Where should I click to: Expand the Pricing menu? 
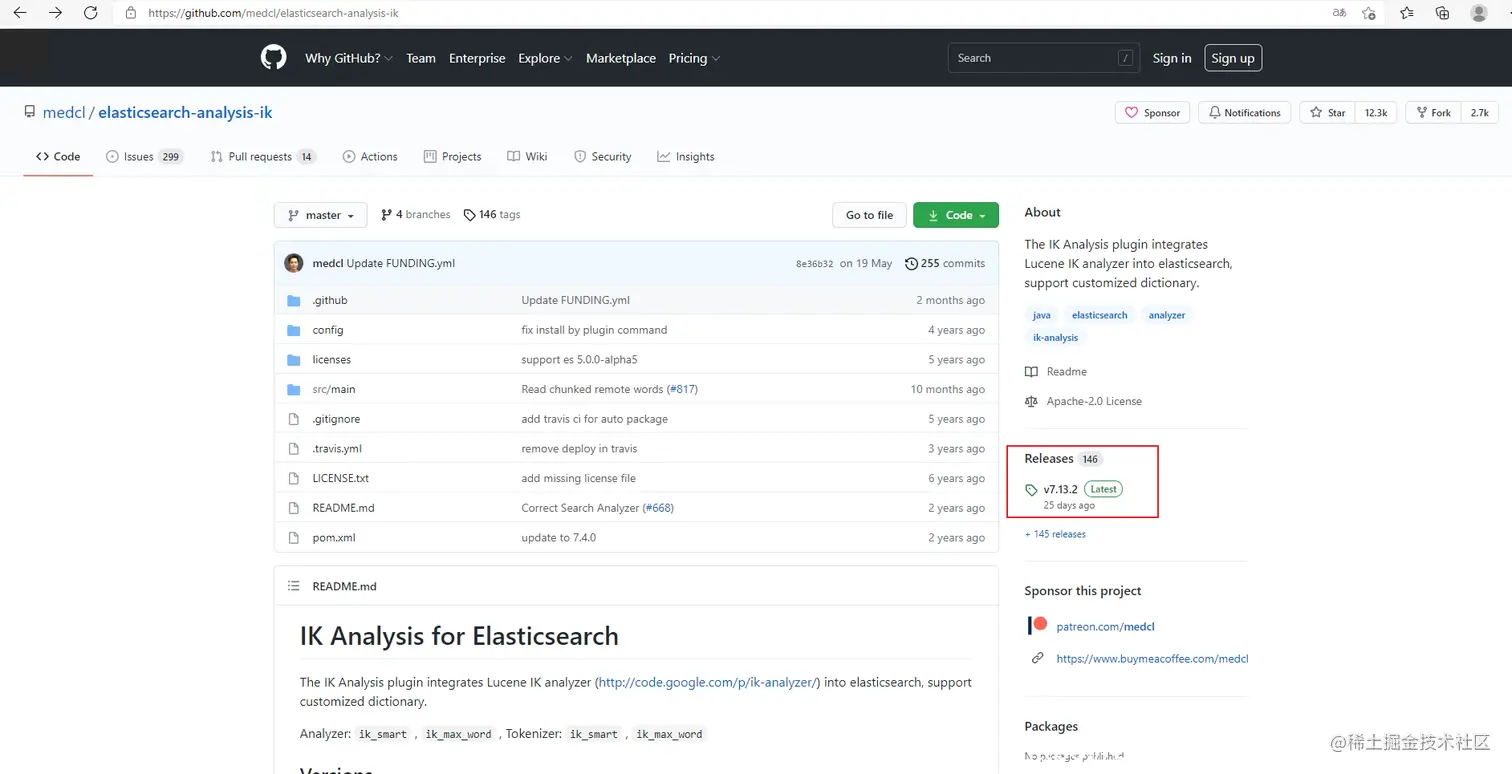[x=694, y=58]
